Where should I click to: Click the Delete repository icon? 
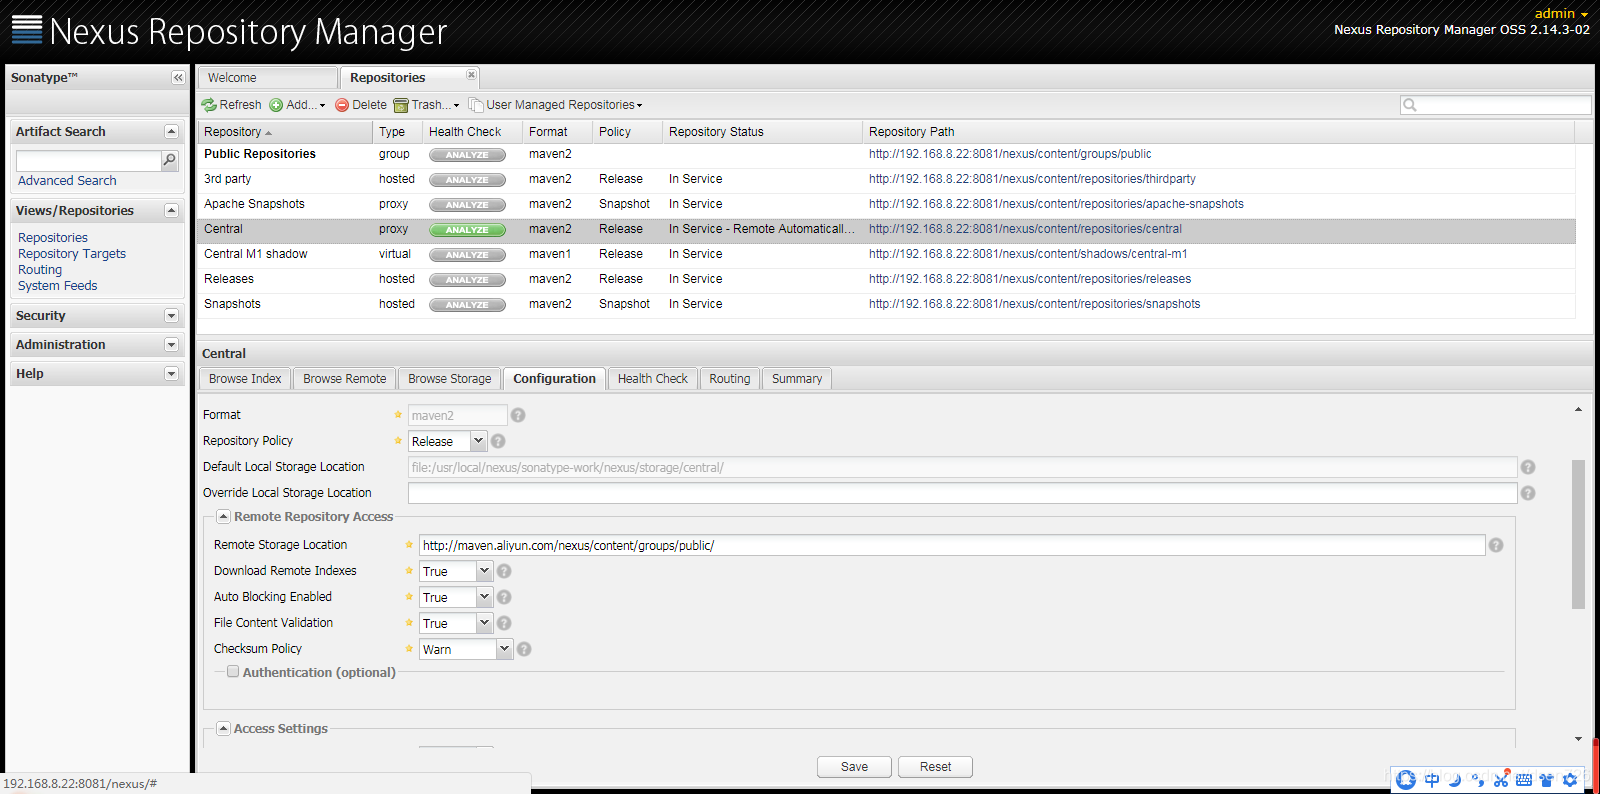tap(342, 105)
